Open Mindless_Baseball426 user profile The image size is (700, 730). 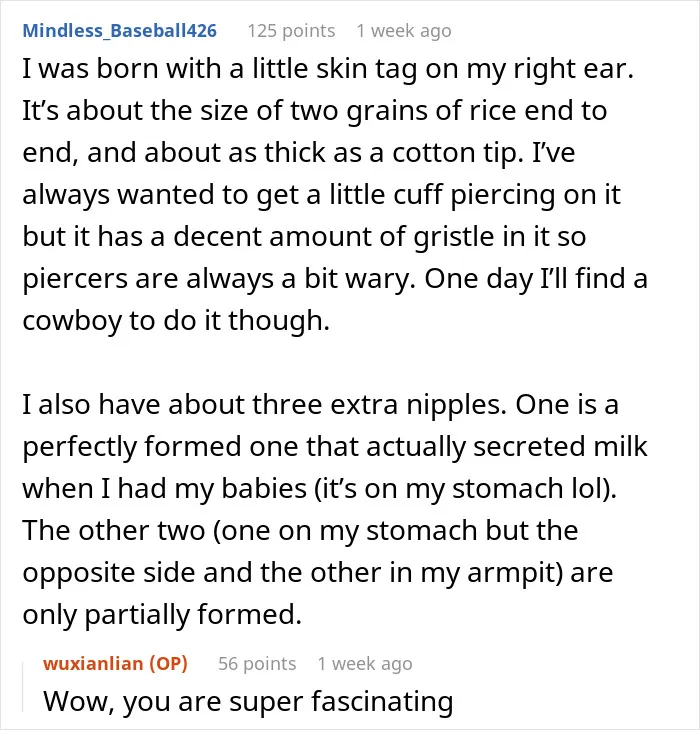[120, 31]
